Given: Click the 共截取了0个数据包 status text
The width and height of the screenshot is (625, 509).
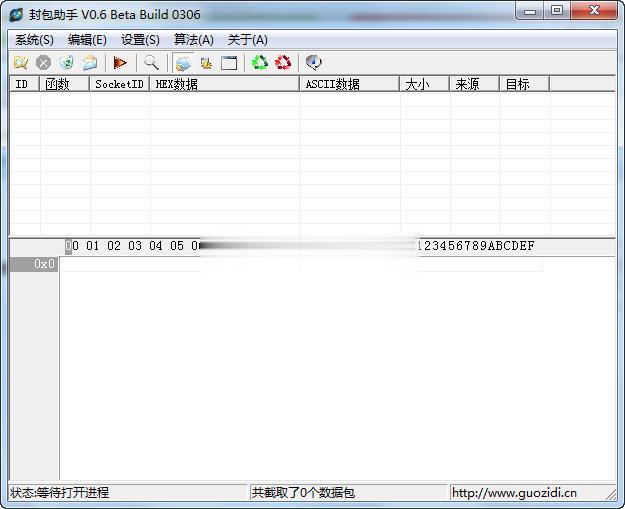Looking at the screenshot, I should [303, 493].
